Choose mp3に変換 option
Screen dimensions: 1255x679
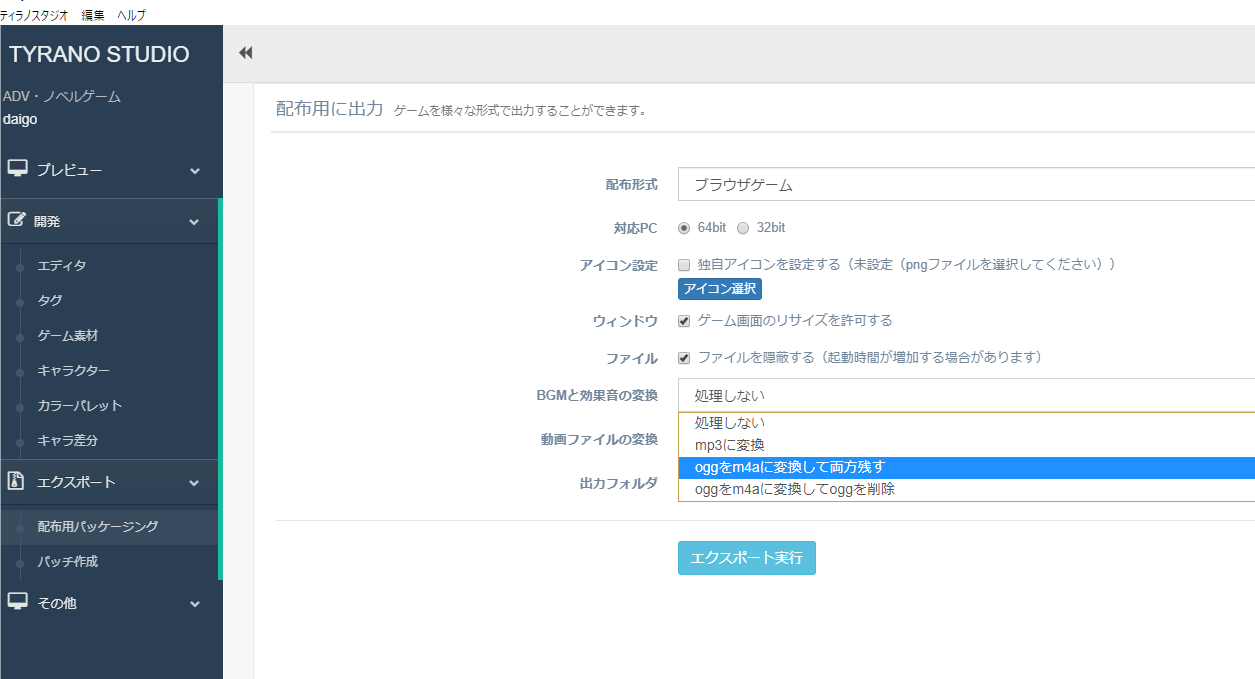[966, 445]
